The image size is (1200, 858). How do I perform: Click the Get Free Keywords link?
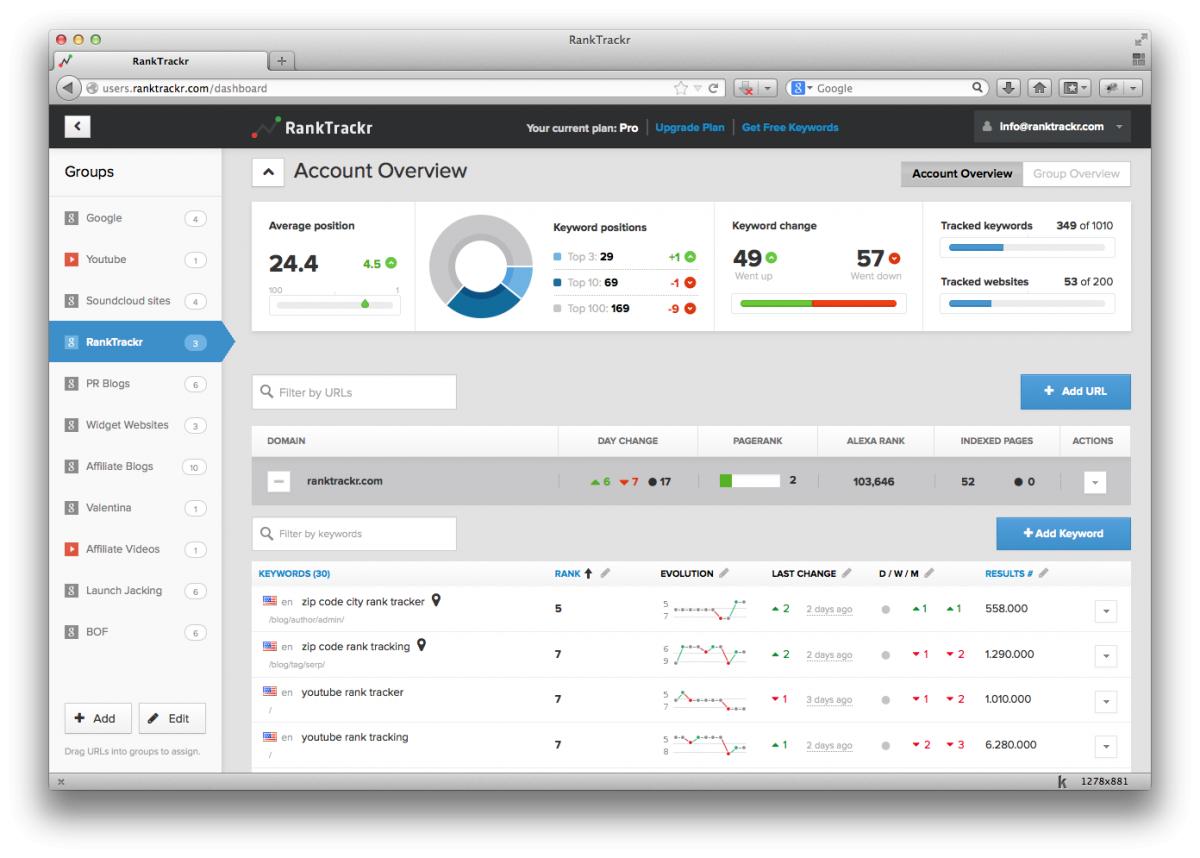click(790, 128)
